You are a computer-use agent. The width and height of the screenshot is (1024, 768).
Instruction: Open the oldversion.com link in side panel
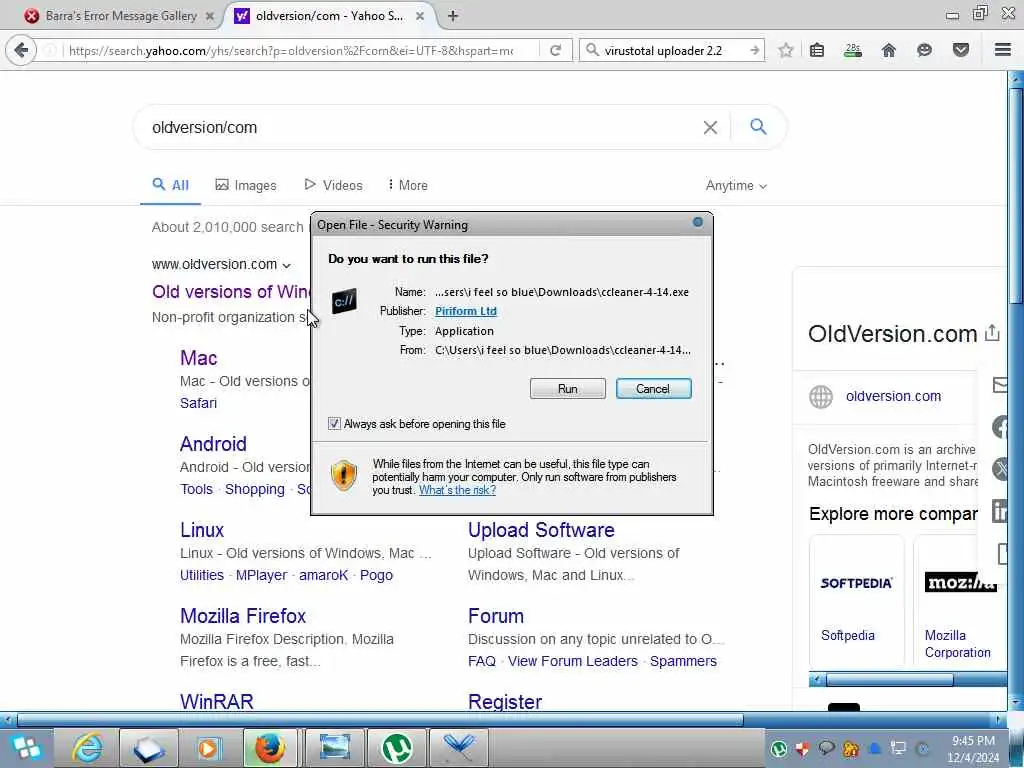click(893, 396)
